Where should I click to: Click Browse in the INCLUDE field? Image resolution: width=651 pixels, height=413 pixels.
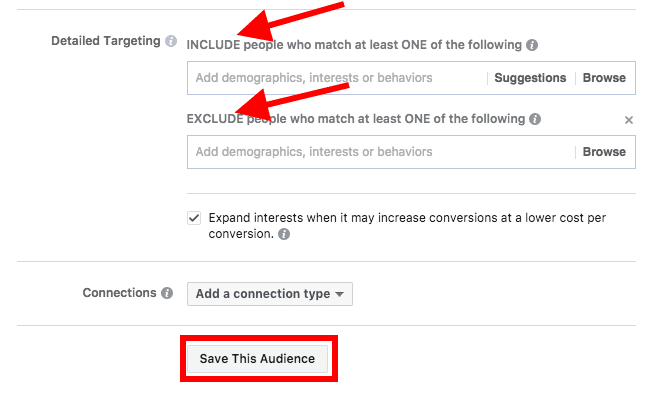pos(604,78)
